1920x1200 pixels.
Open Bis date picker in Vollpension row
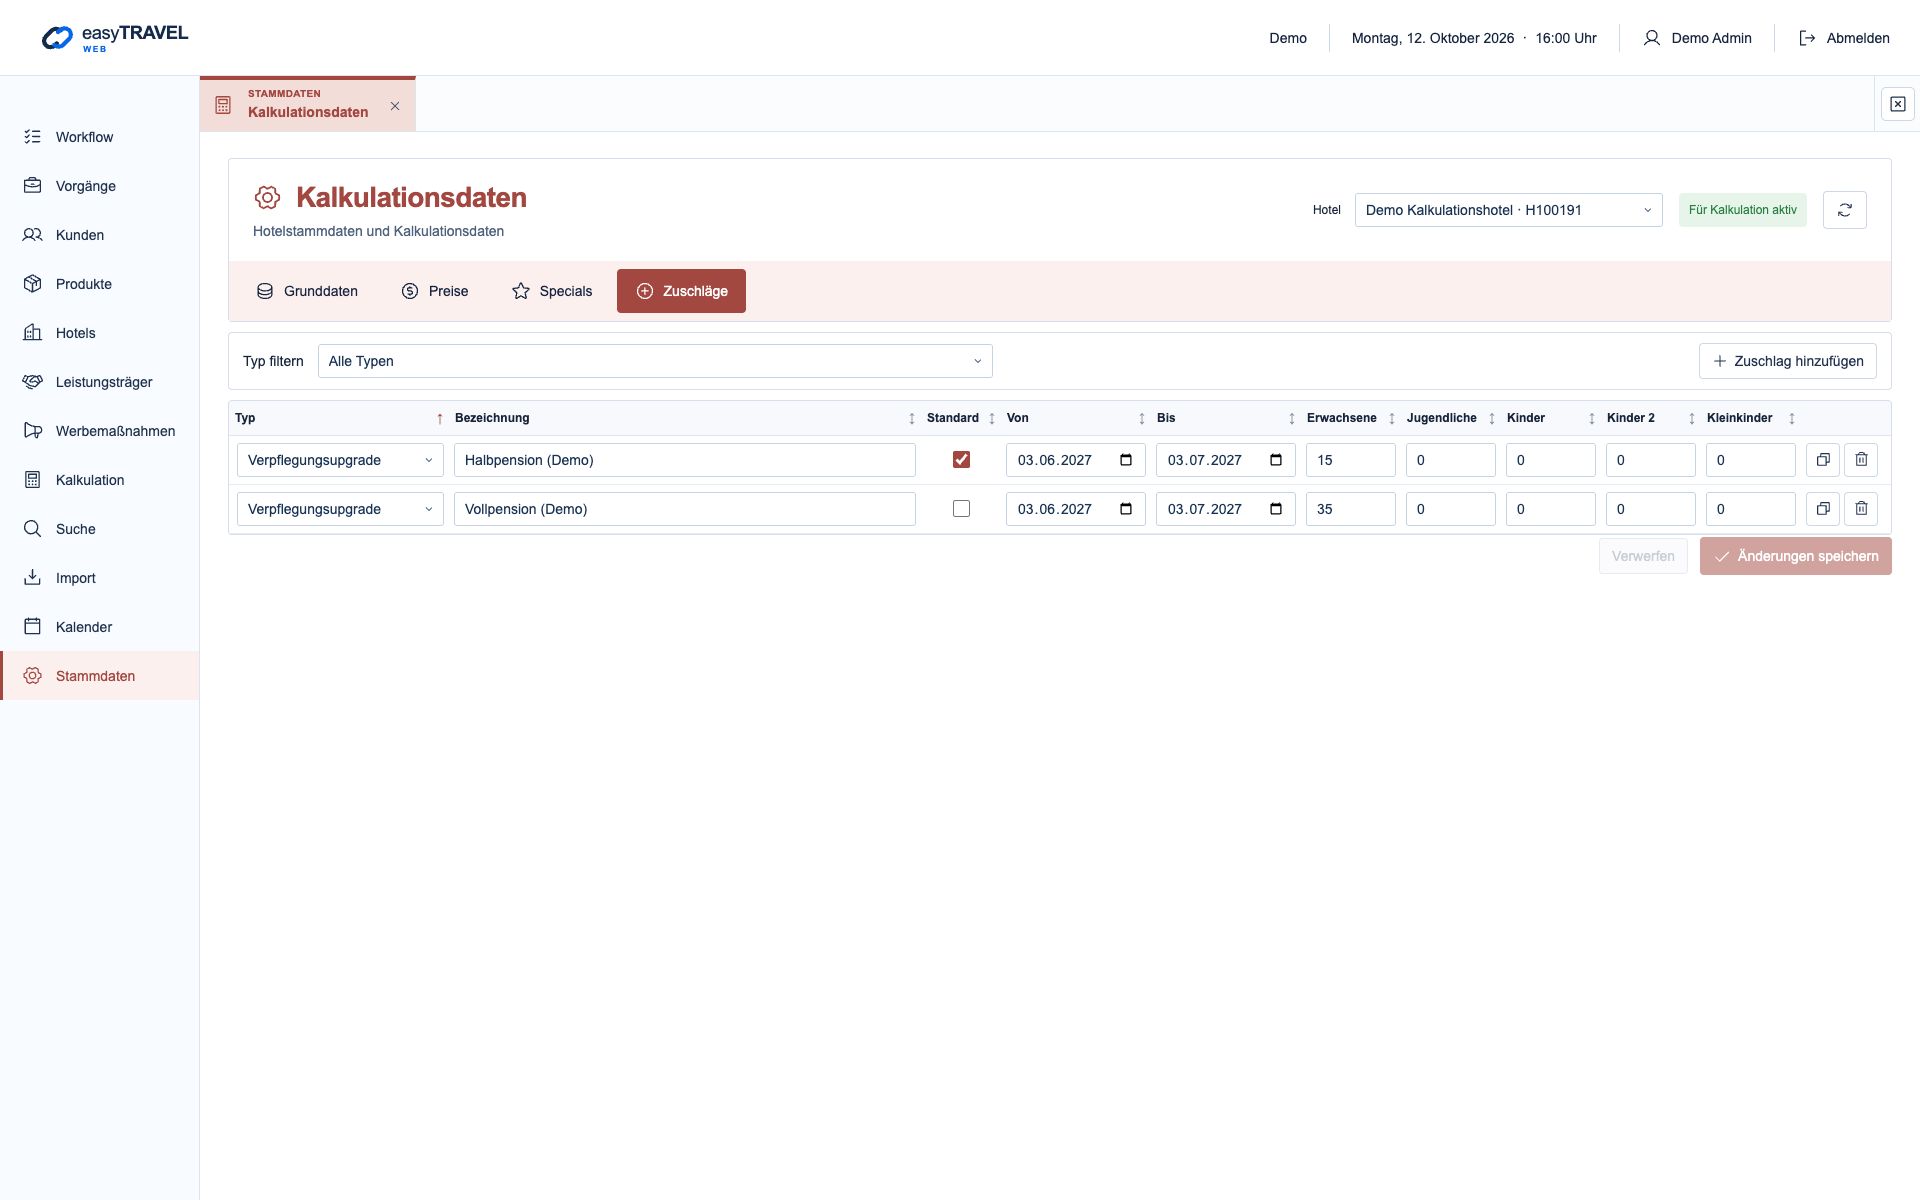click(x=1276, y=509)
